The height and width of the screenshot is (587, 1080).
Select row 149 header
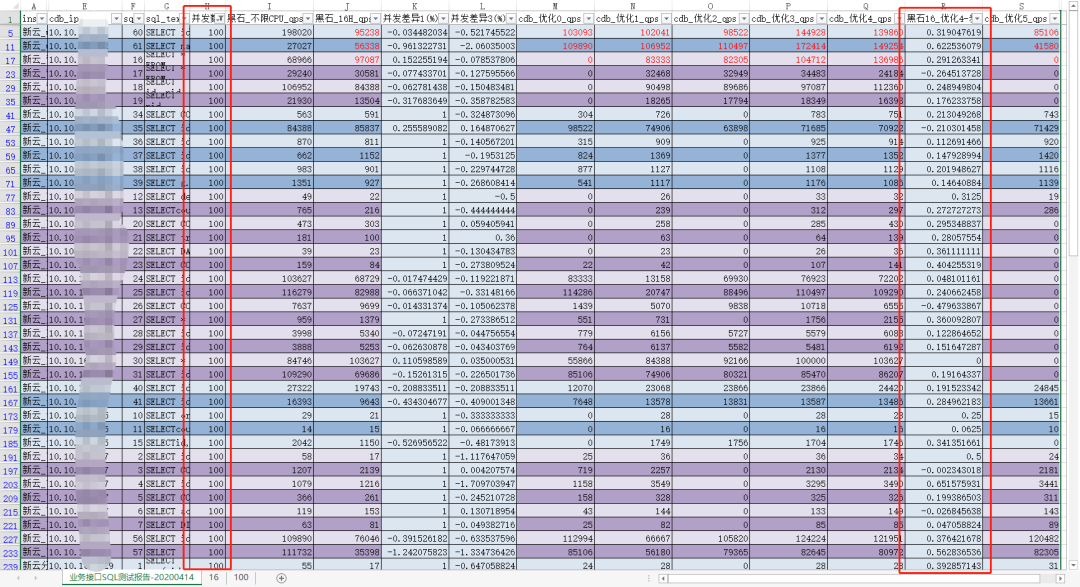point(10,361)
